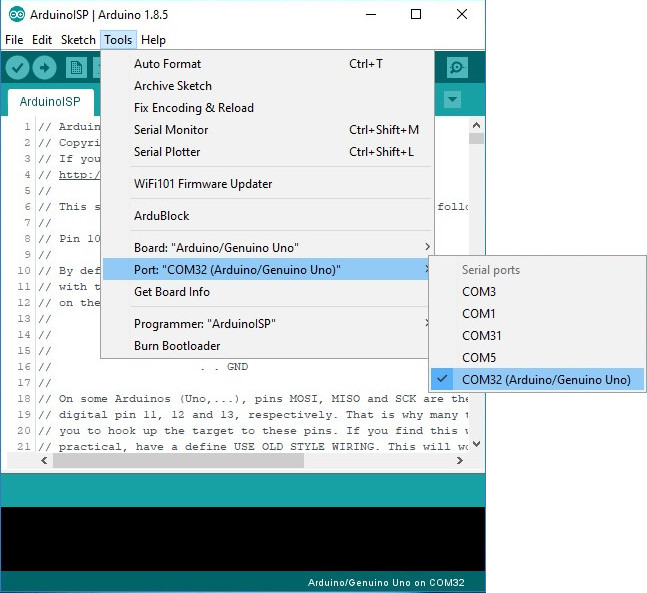
Task: Expand the Port: COM32 submenu entry
Action: pyautogui.click(x=267, y=269)
